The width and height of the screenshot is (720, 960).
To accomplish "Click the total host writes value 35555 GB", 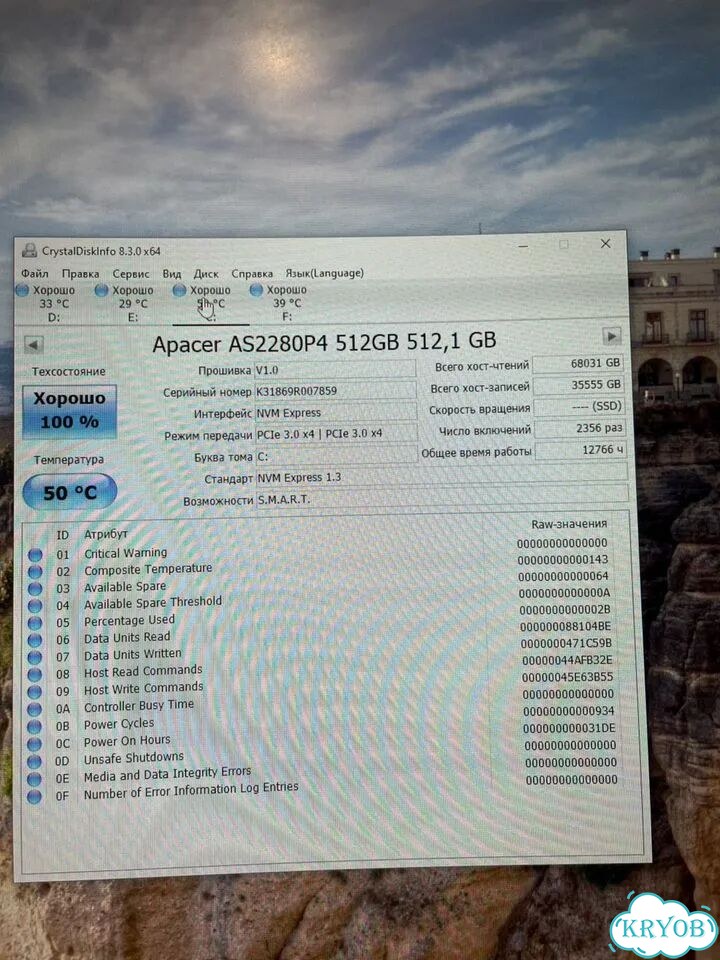I will [x=579, y=384].
